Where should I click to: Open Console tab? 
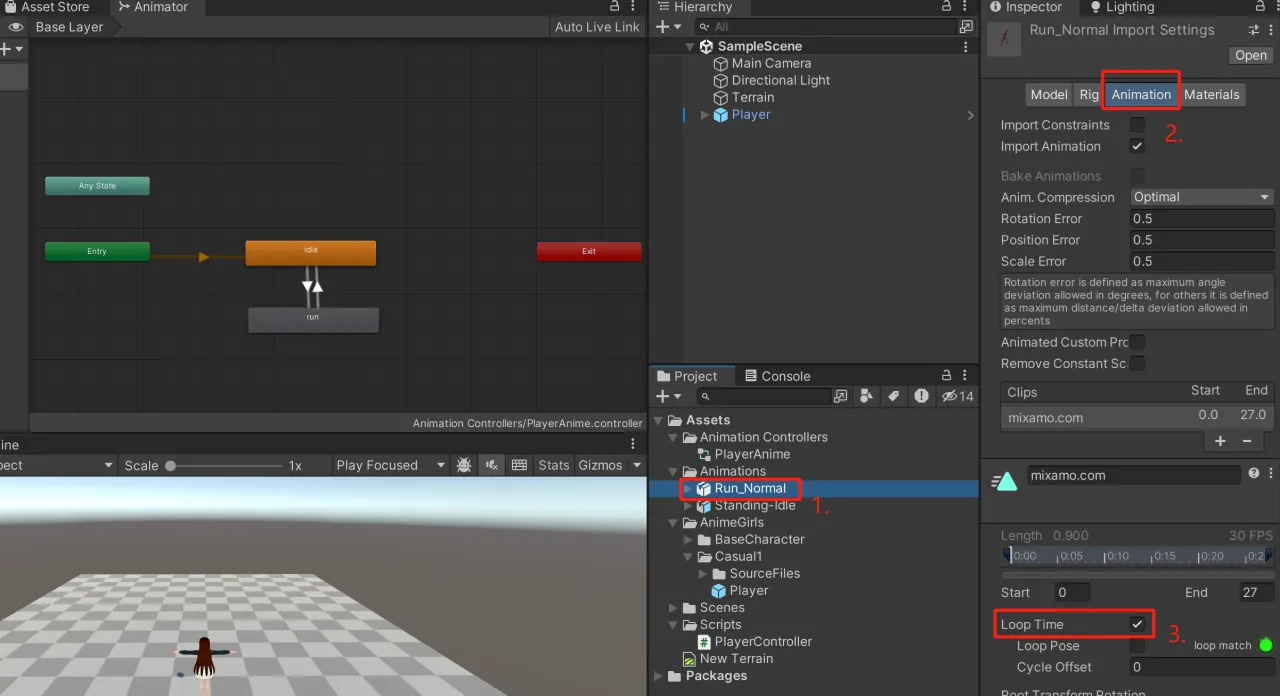tap(776, 376)
